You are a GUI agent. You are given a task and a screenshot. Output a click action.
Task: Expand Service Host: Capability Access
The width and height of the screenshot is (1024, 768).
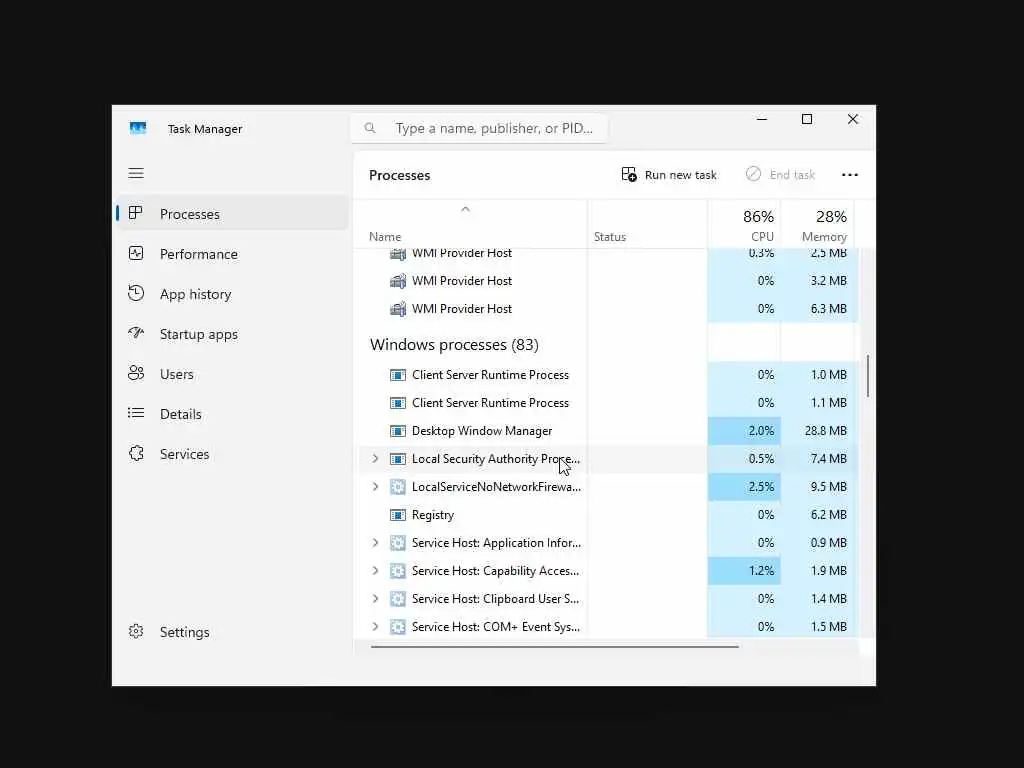[375, 570]
